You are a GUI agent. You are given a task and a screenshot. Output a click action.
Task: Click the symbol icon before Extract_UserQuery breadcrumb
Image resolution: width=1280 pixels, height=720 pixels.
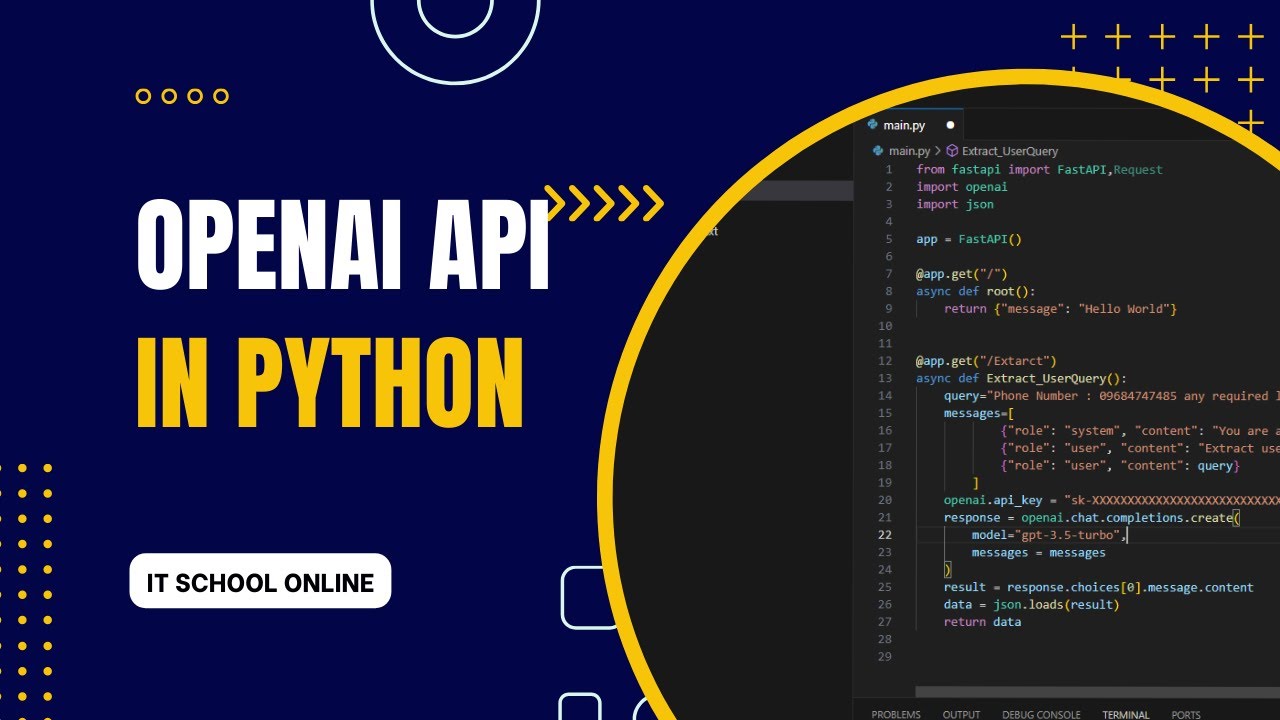tap(952, 151)
